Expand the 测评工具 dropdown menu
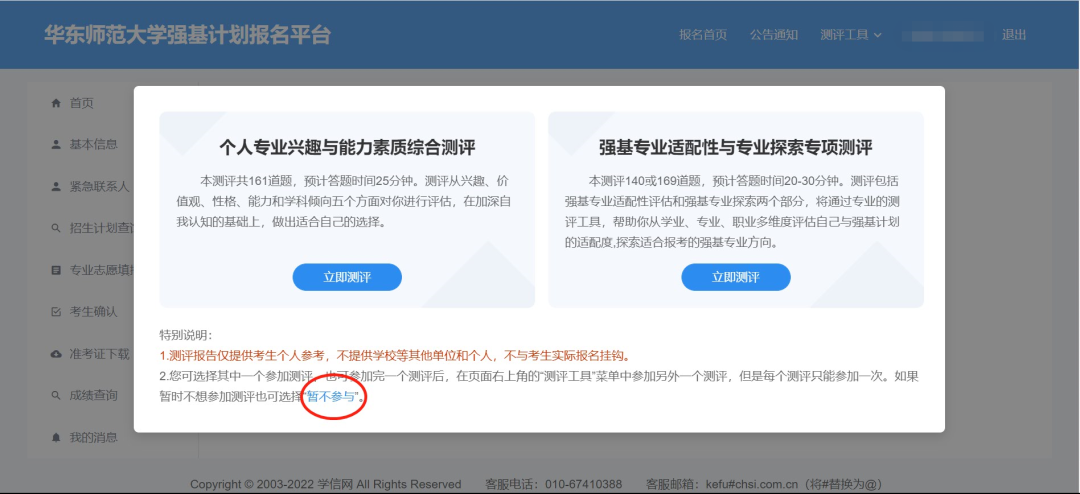Screen dimensions: 1080x494 coord(850,35)
